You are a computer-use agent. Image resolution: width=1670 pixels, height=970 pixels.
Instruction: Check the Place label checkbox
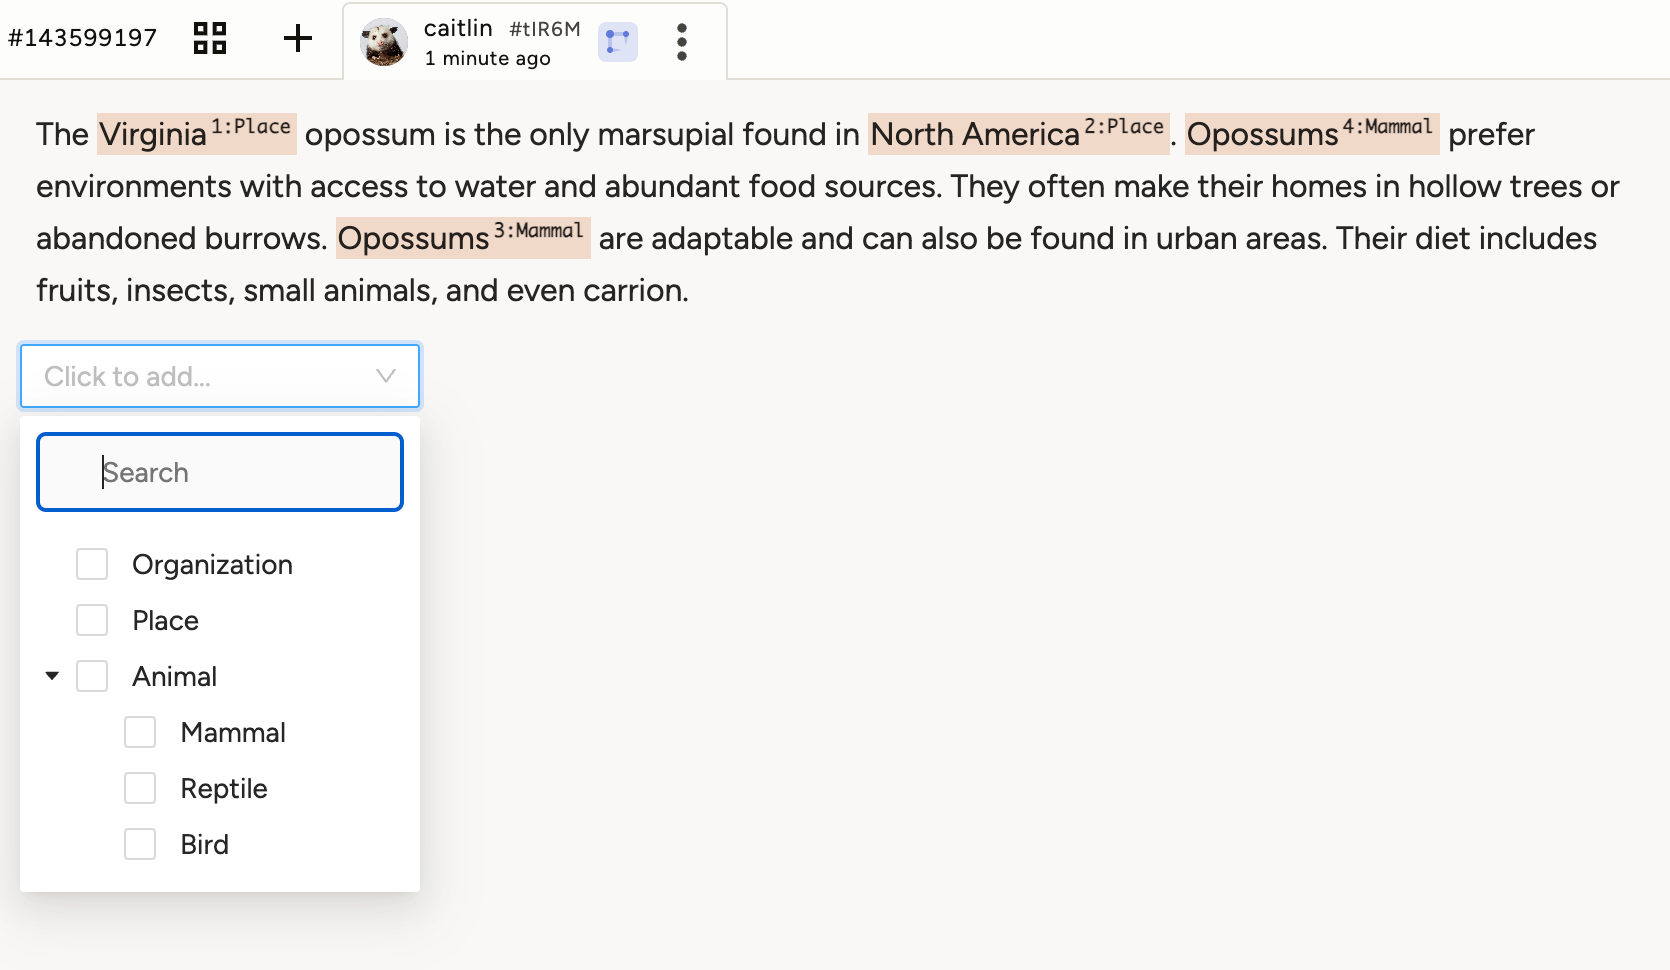pos(91,619)
